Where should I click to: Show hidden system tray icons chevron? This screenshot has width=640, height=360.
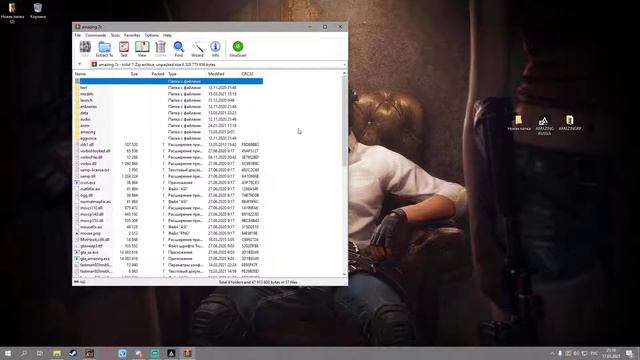click(552, 353)
